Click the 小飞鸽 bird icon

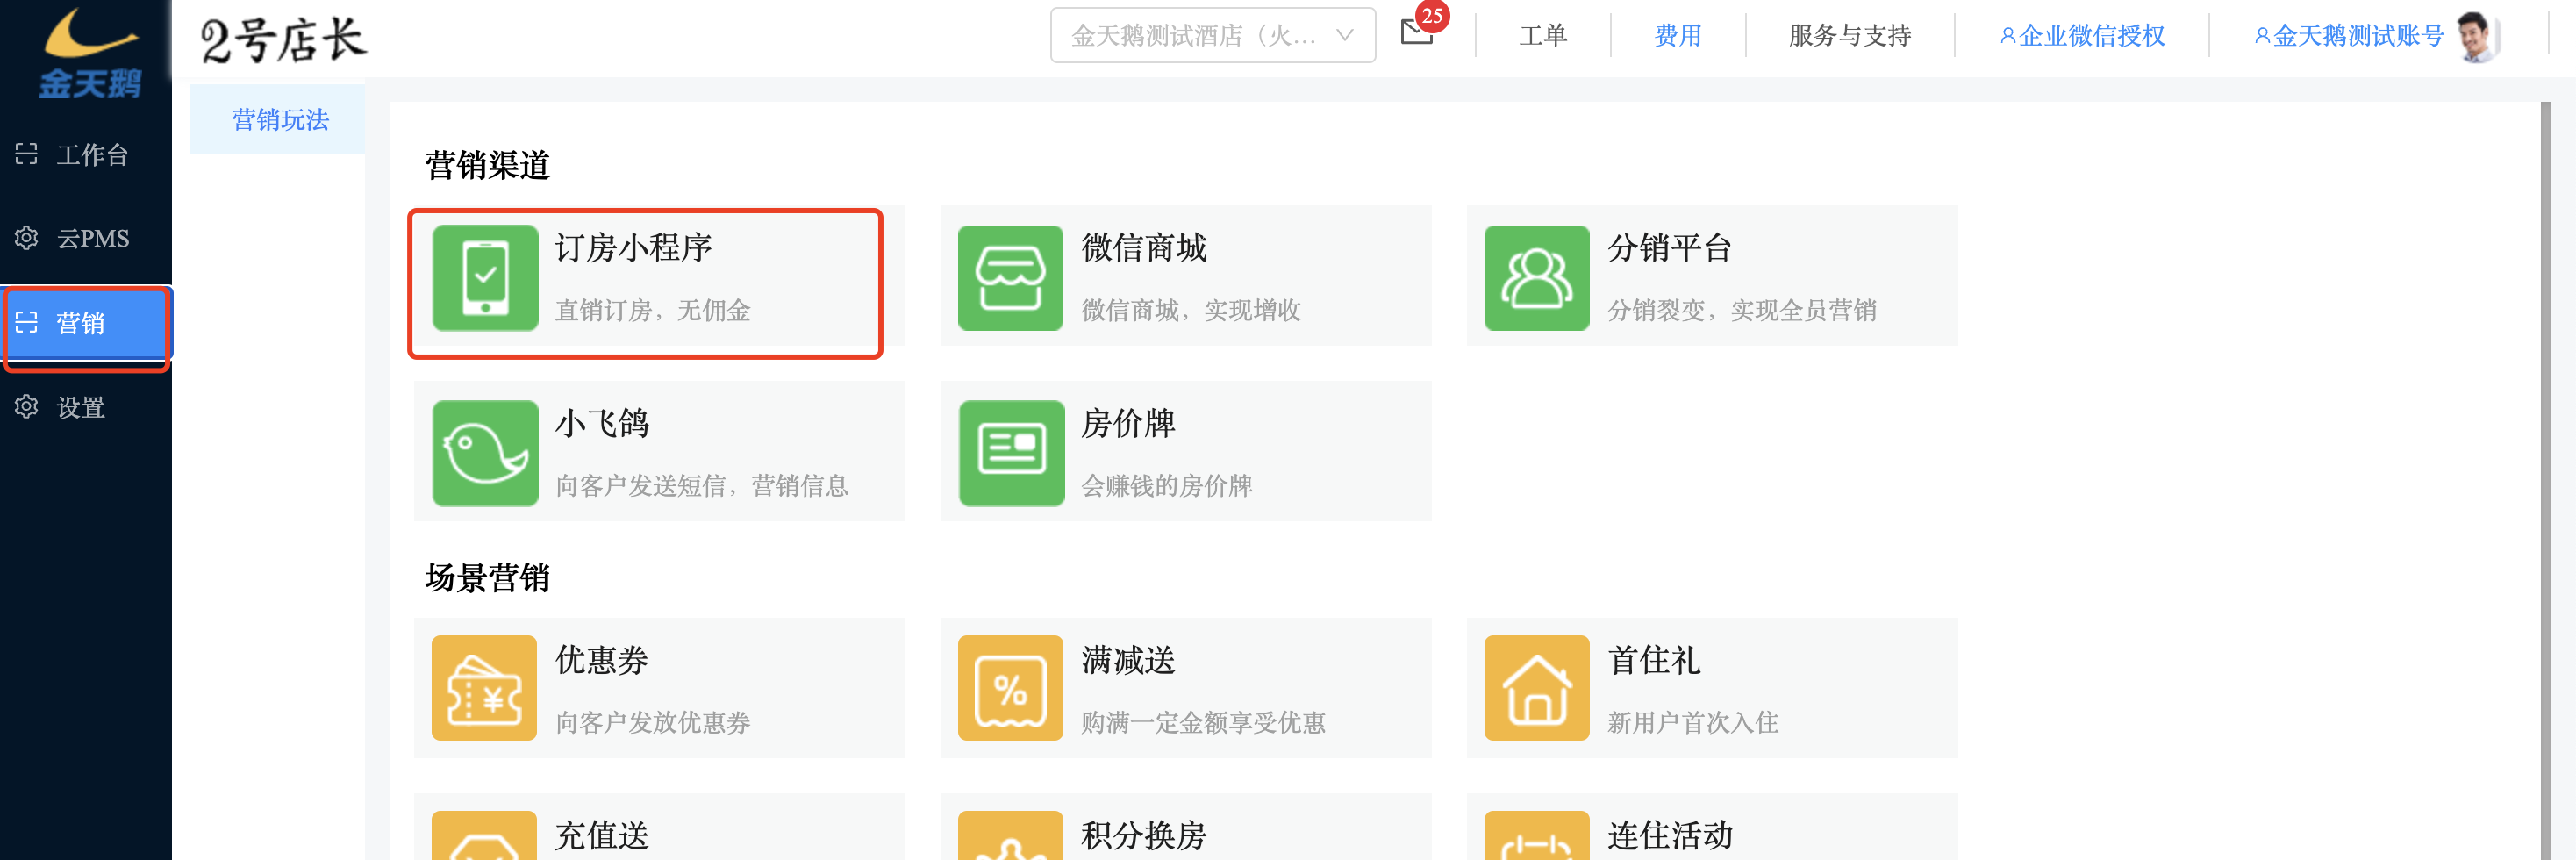click(485, 453)
